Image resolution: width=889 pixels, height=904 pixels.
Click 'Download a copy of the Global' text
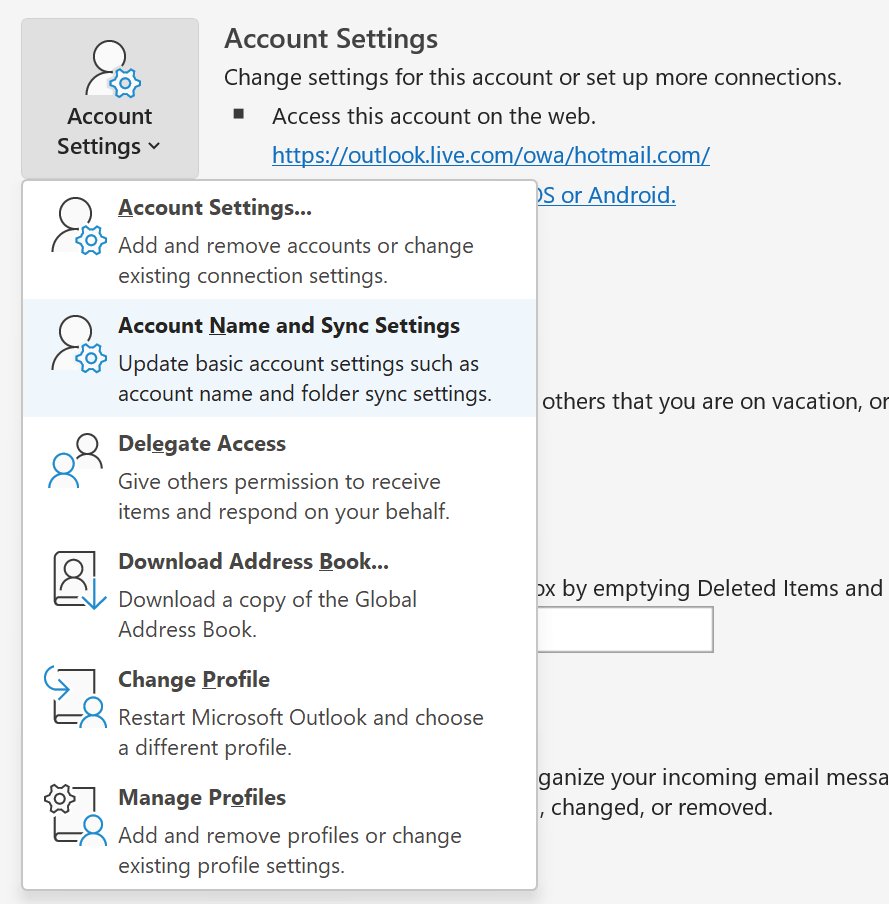click(x=268, y=600)
